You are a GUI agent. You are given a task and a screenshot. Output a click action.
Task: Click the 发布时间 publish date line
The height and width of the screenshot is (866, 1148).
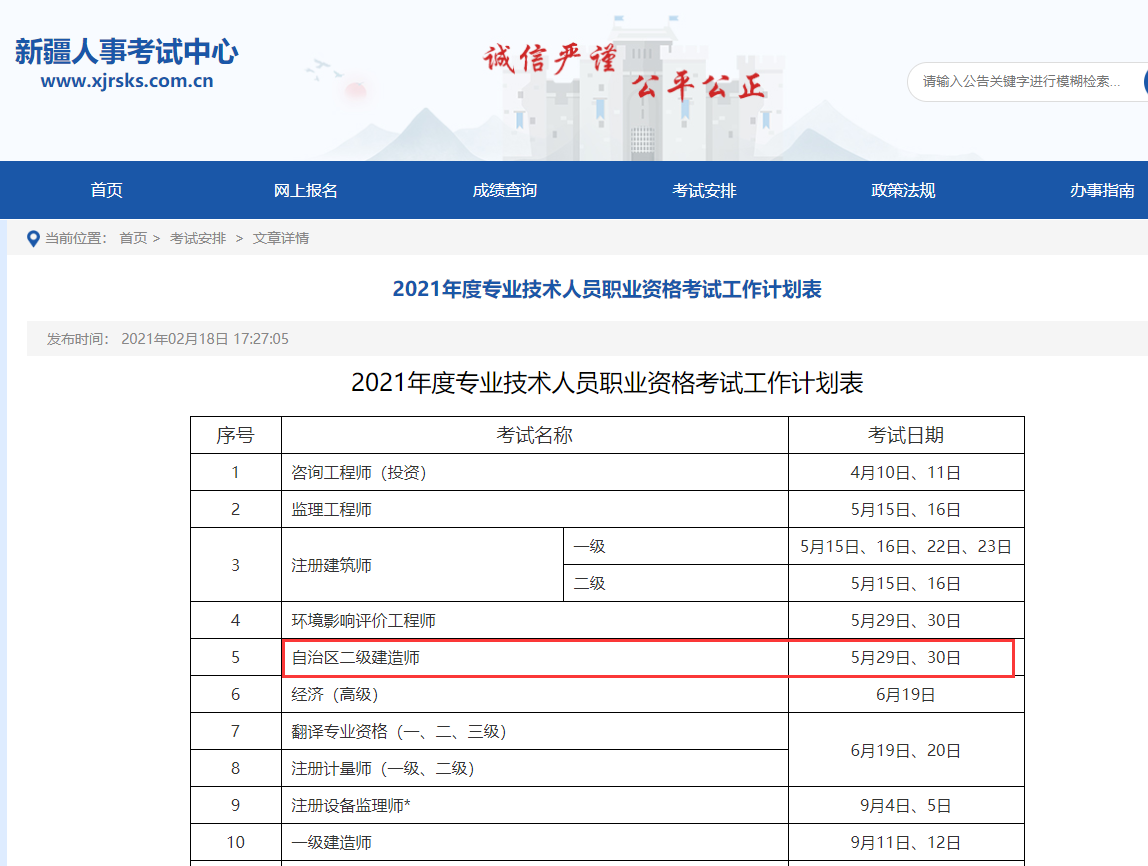(x=168, y=339)
